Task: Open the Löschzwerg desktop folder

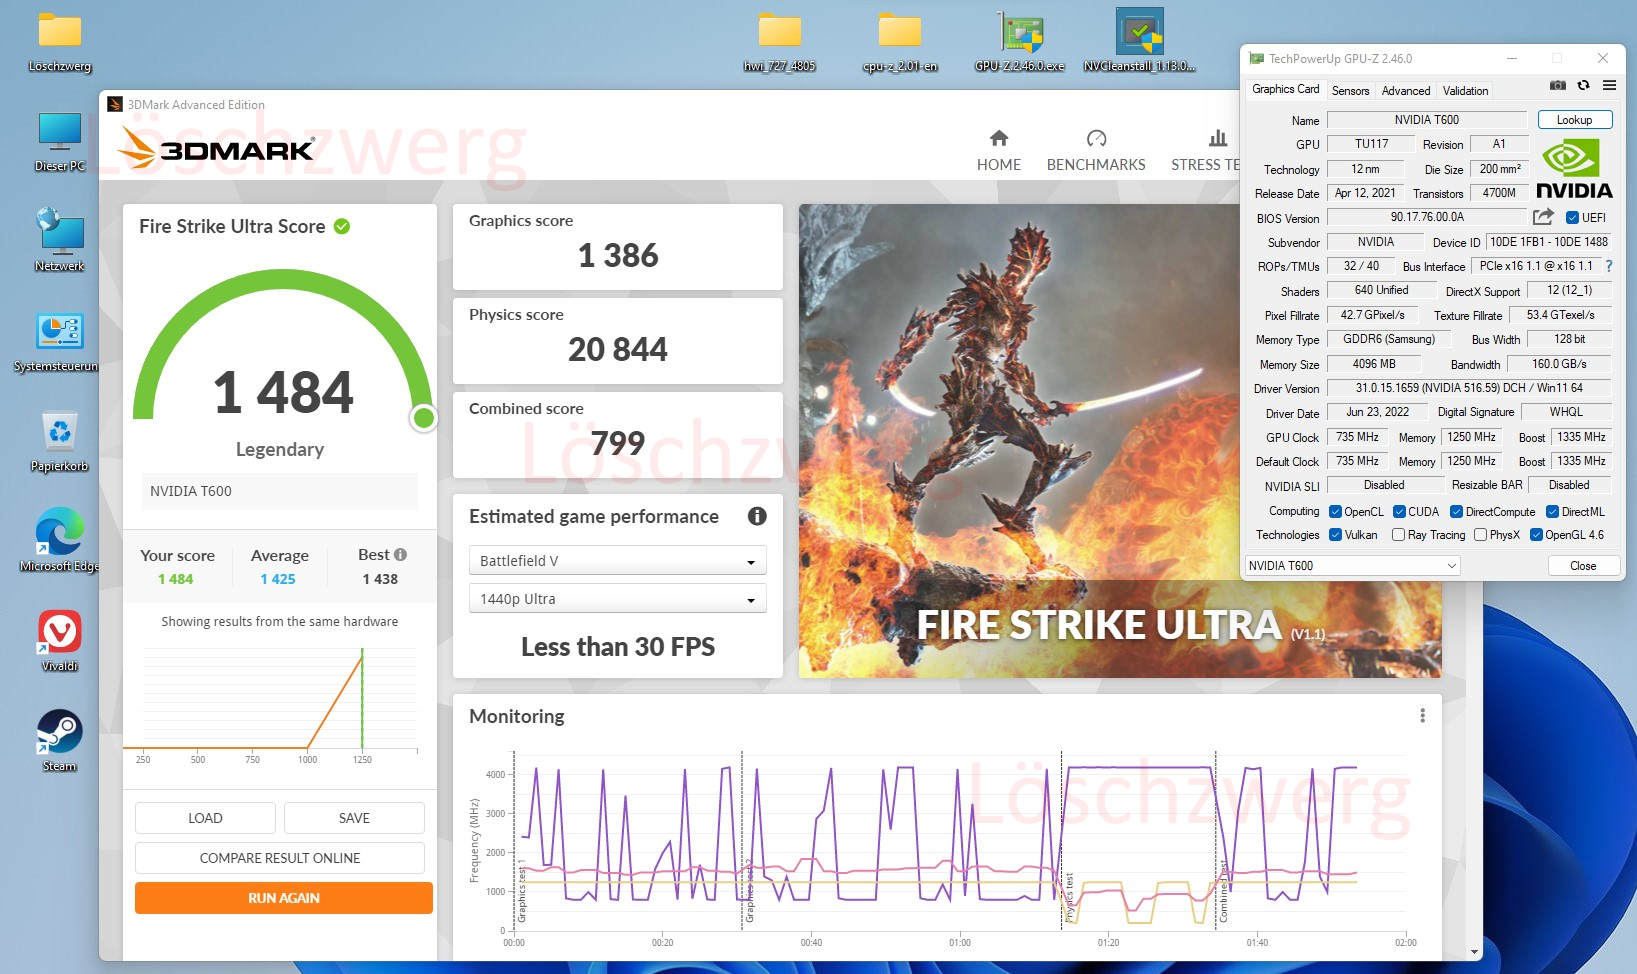Action: [x=60, y=44]
